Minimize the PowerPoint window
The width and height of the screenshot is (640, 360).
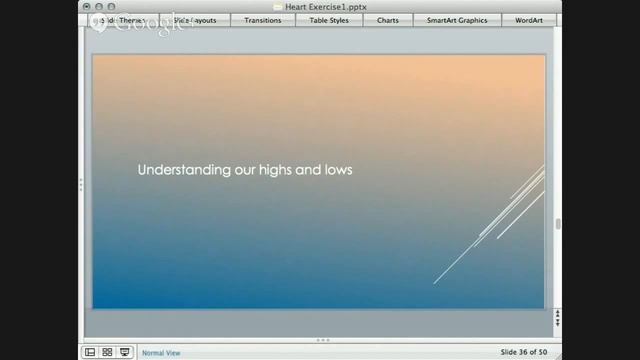pos(99,7)
